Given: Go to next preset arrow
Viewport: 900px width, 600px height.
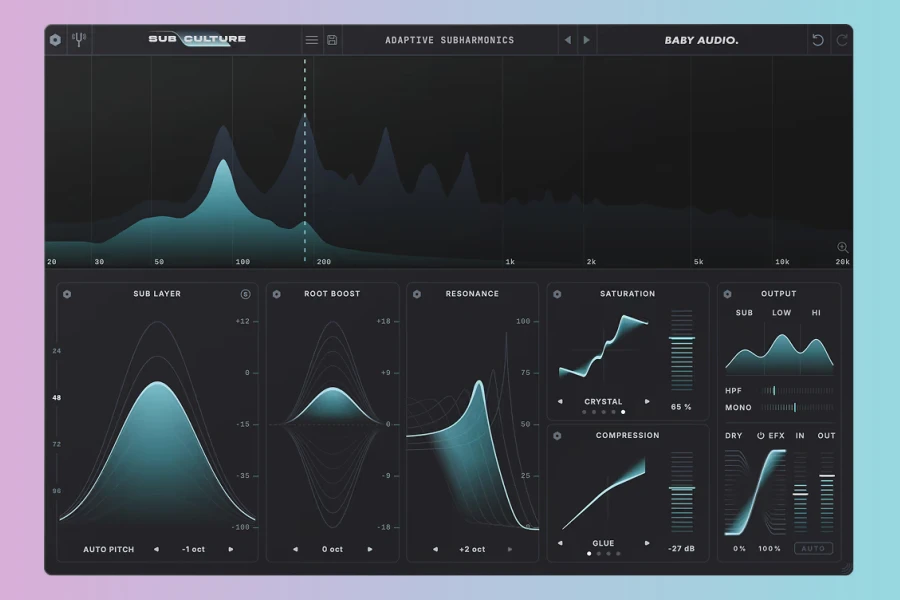Looking at the screenshot, I should coord(587,40).
